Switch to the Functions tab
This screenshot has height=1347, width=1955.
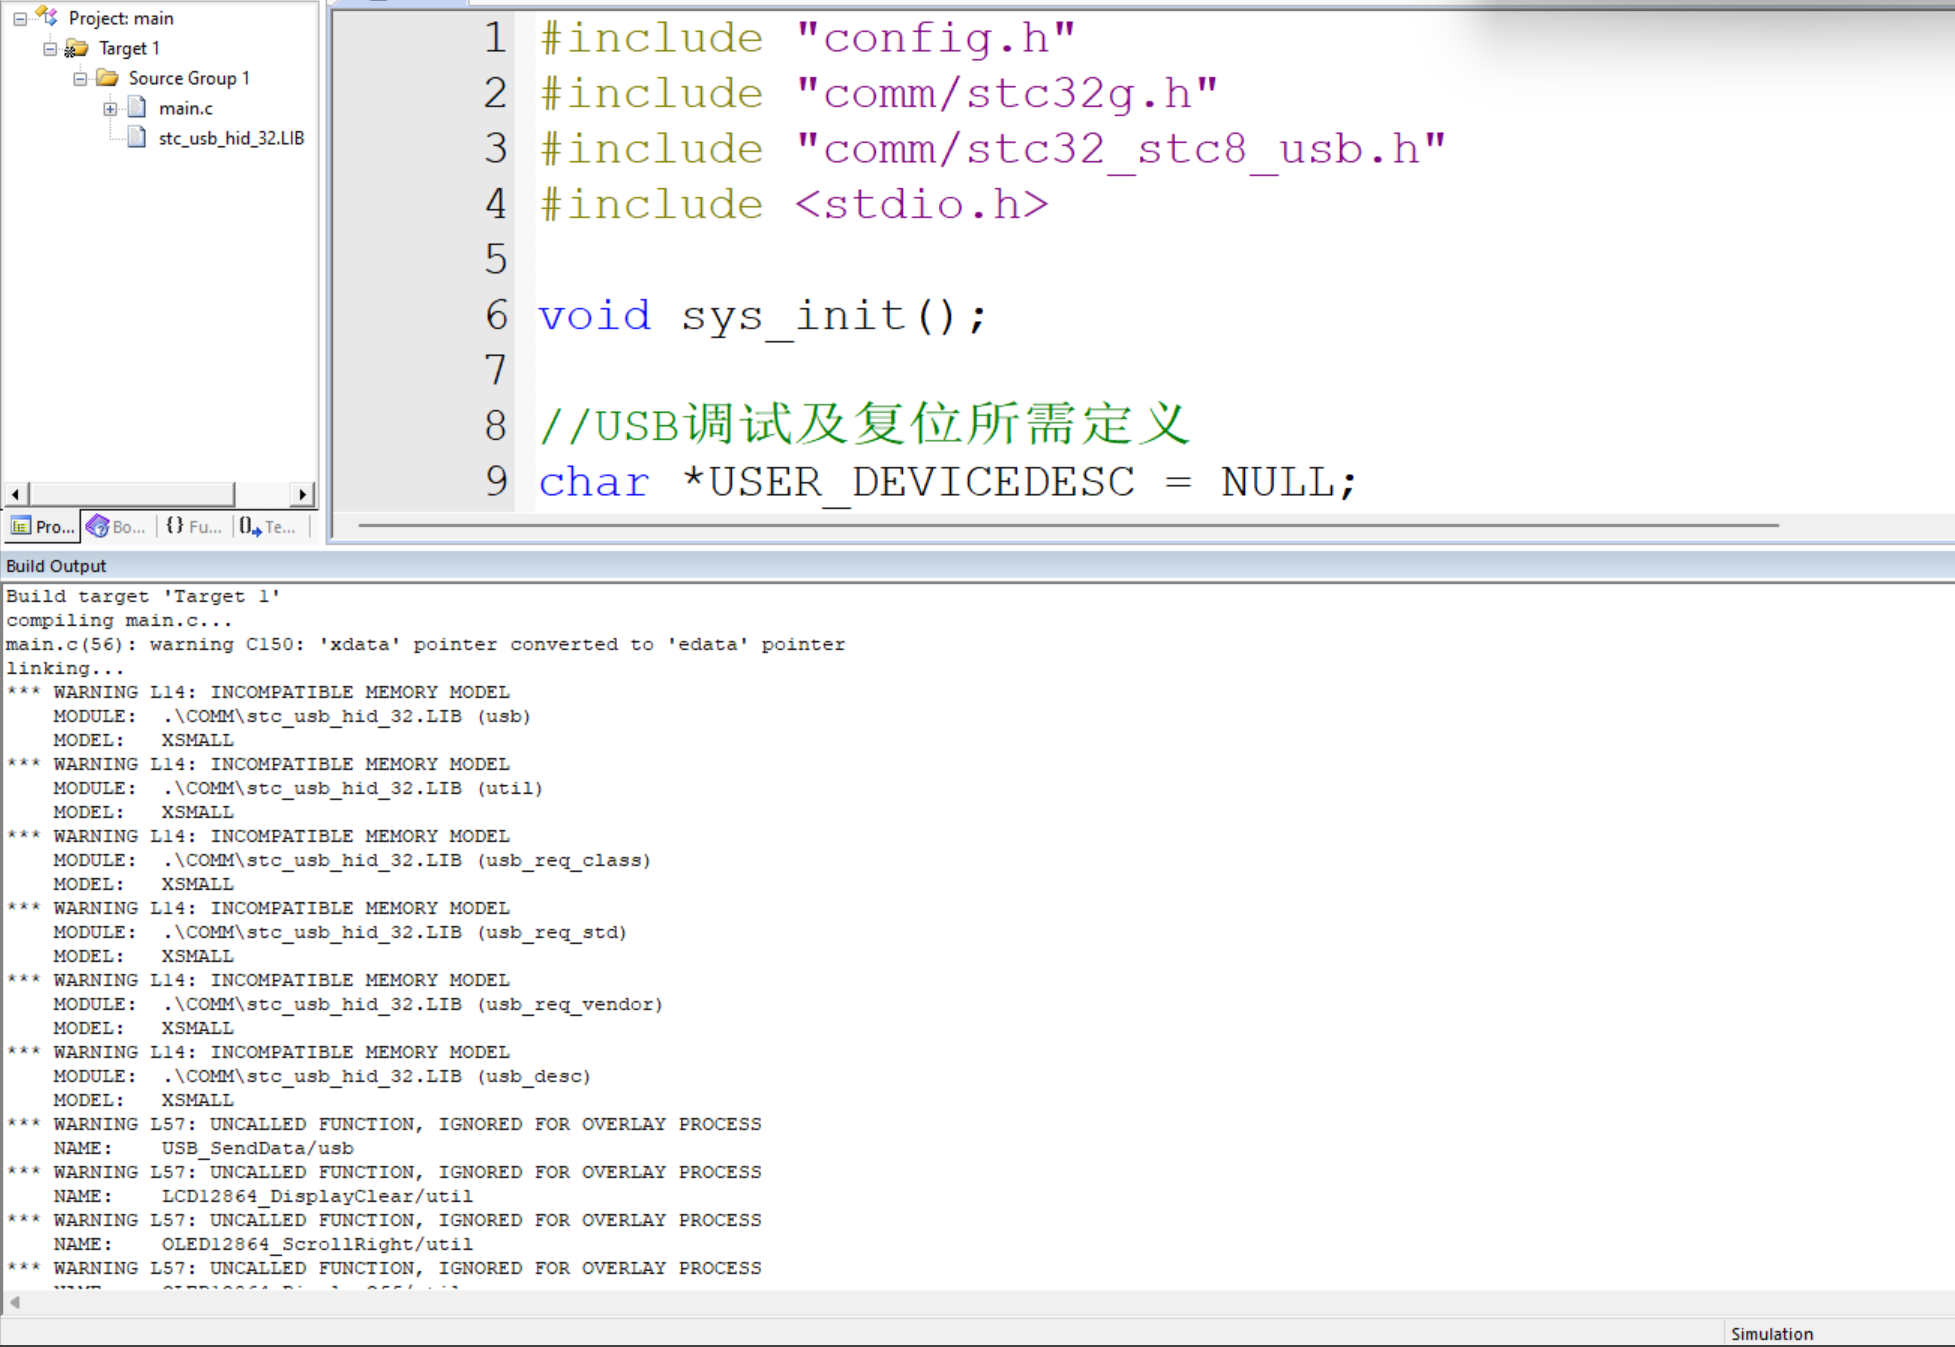(x=194, y=526)
